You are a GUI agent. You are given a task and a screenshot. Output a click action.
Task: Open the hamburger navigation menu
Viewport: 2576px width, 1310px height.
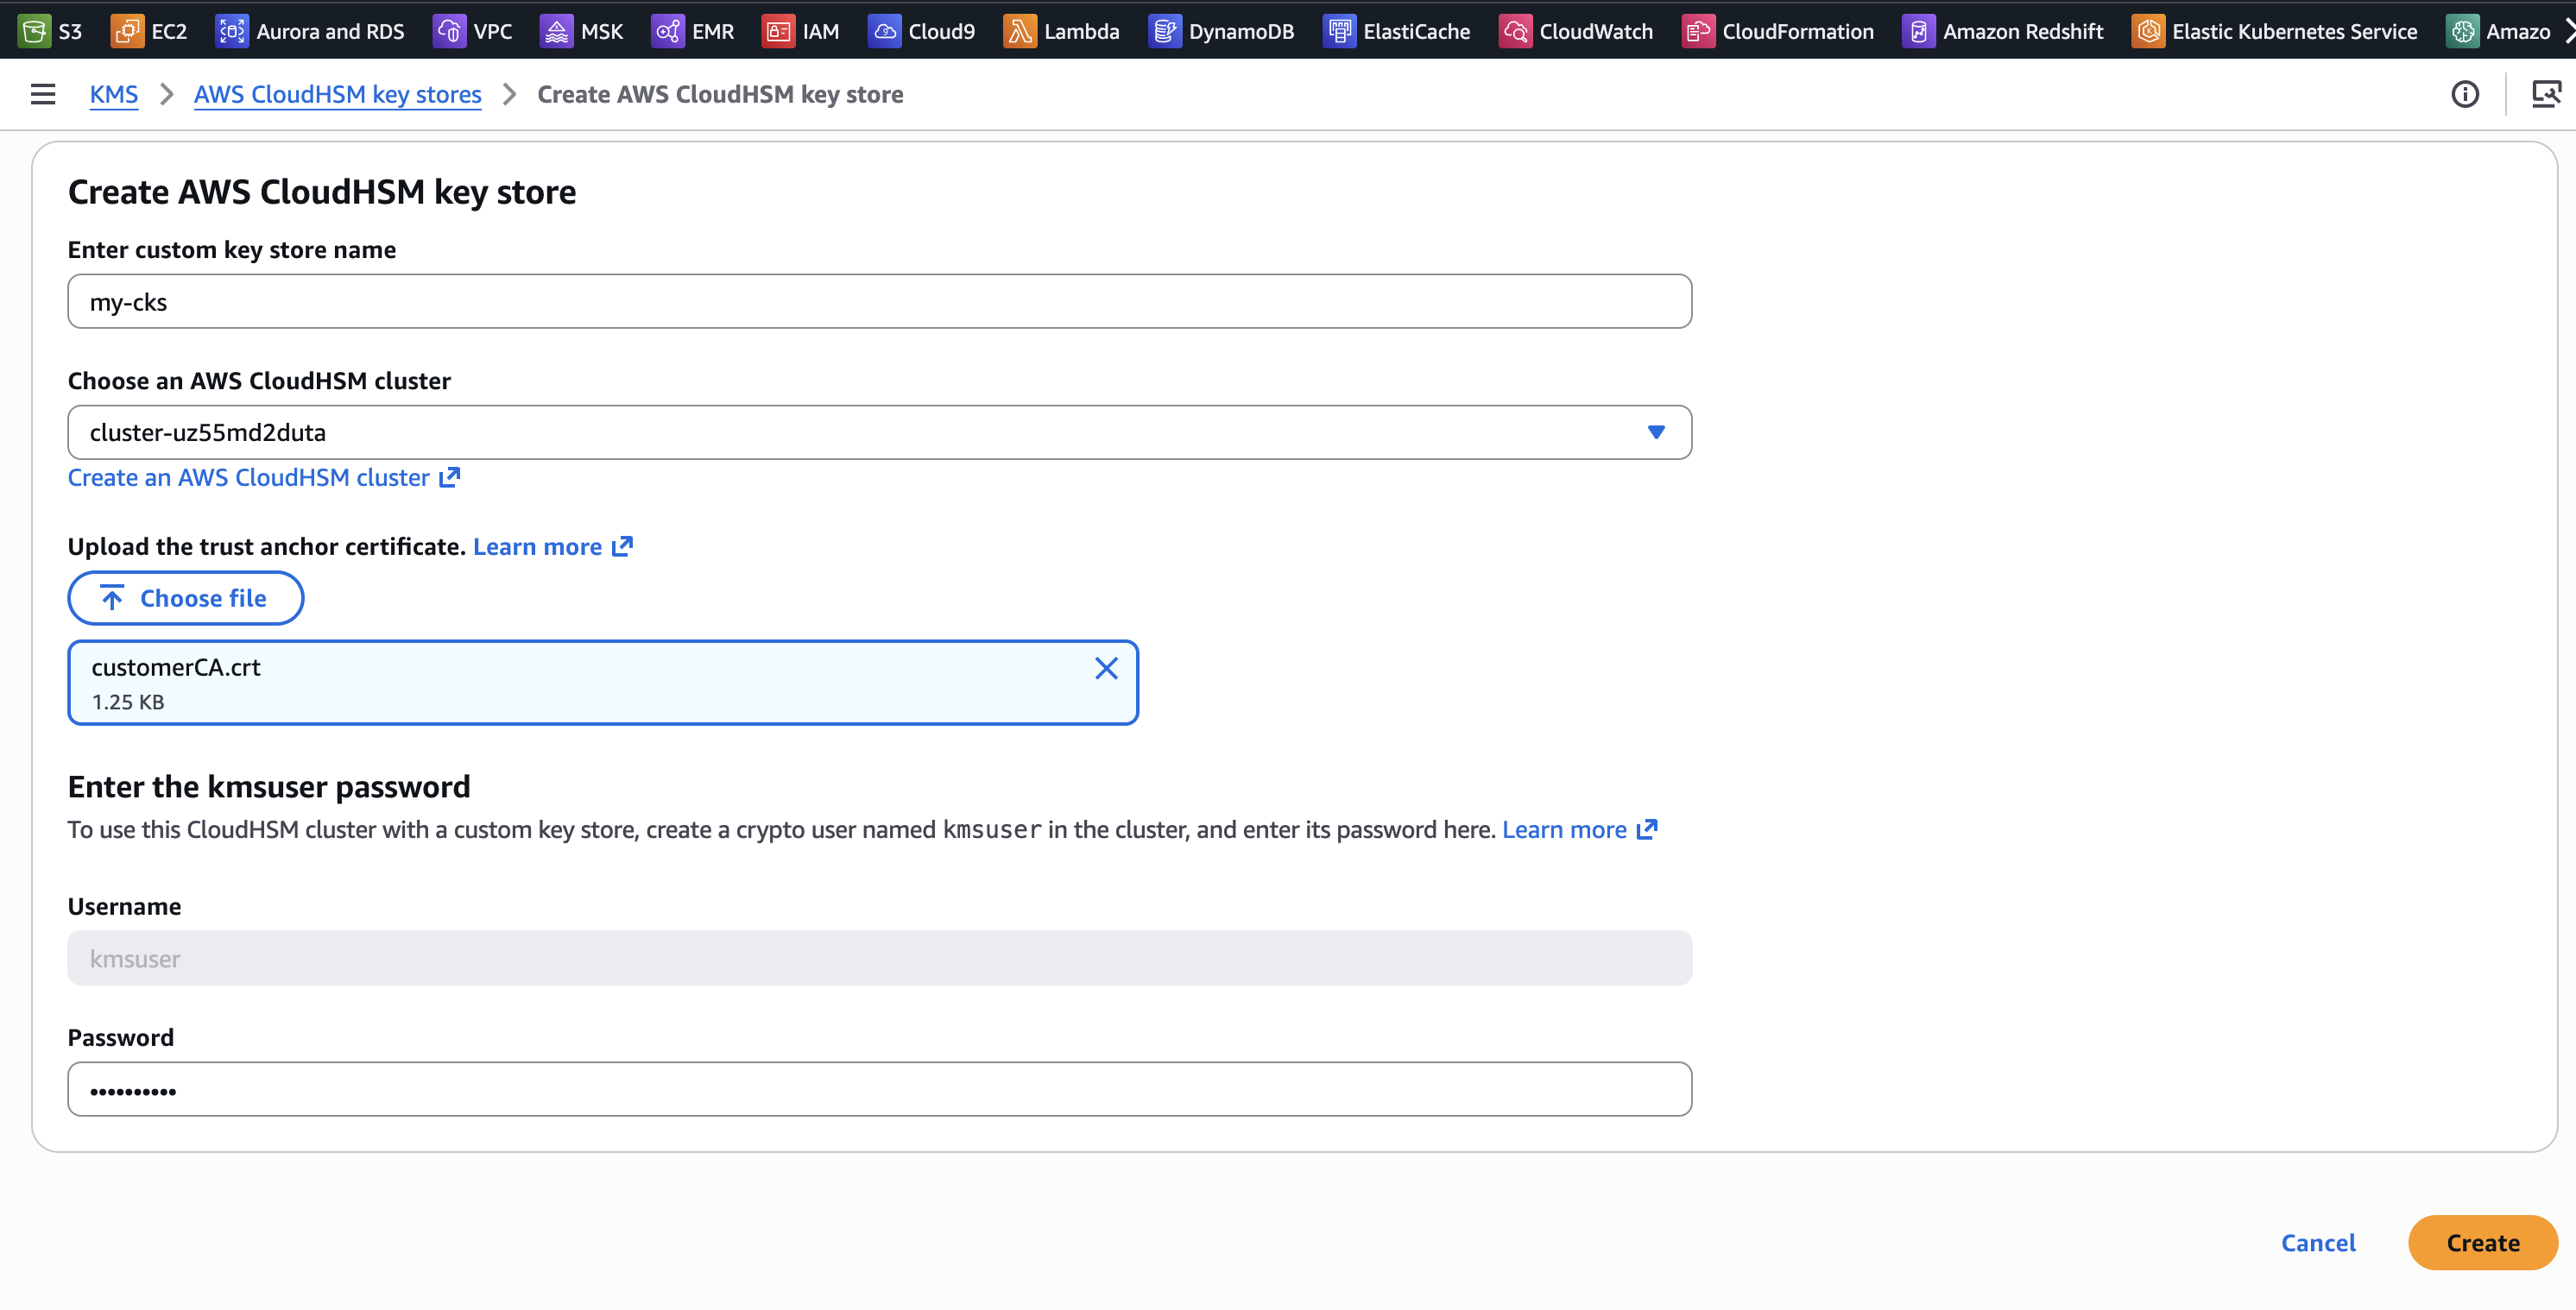(x=43, y=94)
